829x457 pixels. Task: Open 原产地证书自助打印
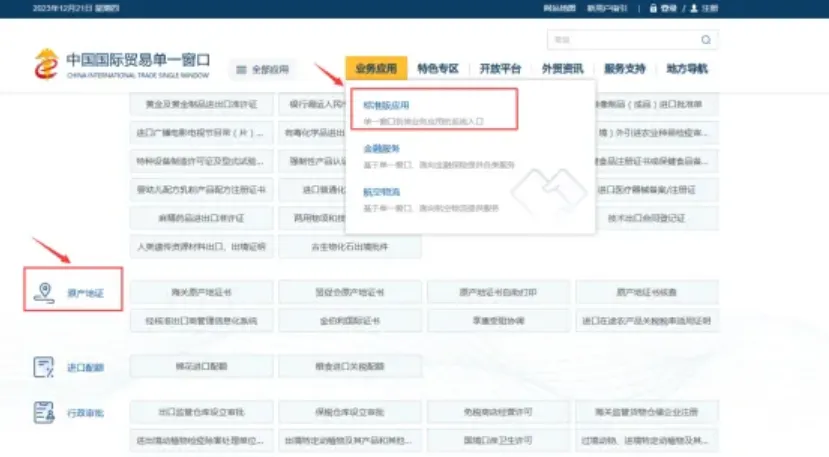coord(498,292)
